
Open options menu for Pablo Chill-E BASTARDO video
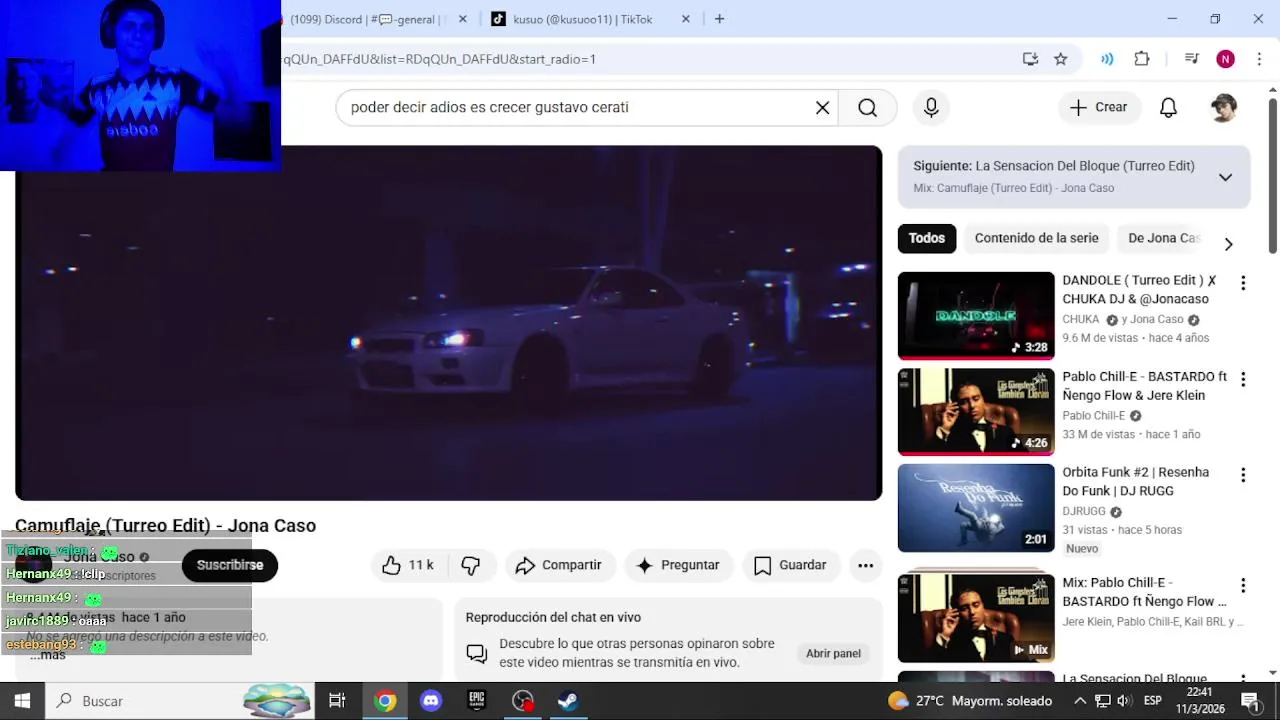point(1243,379)
